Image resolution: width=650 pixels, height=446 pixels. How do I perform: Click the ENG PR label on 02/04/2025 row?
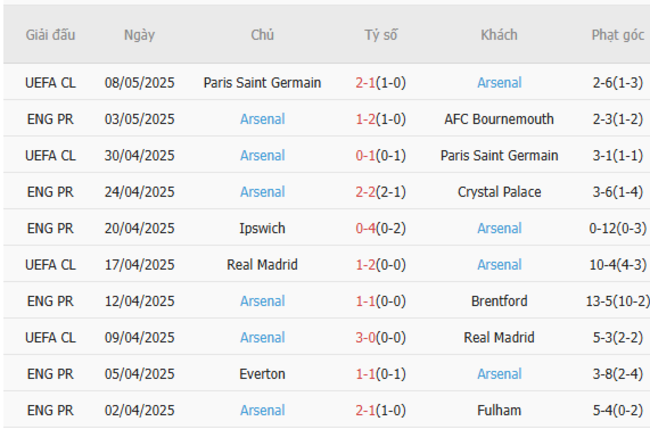[50, 410]
